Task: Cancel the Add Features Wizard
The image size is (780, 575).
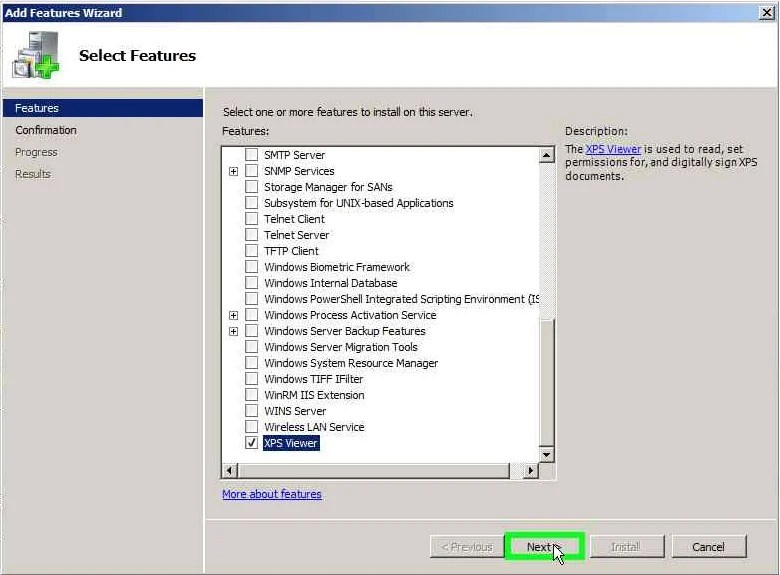Action: 708,547
